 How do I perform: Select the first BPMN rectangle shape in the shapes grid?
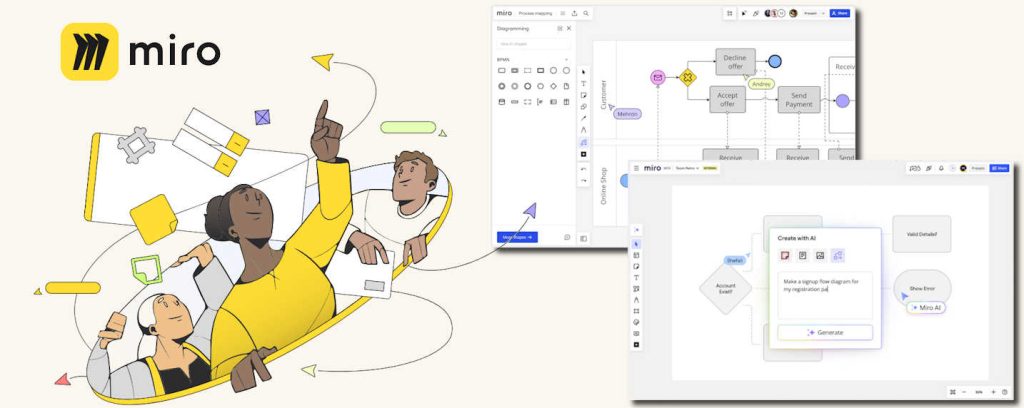pos(502,71)
